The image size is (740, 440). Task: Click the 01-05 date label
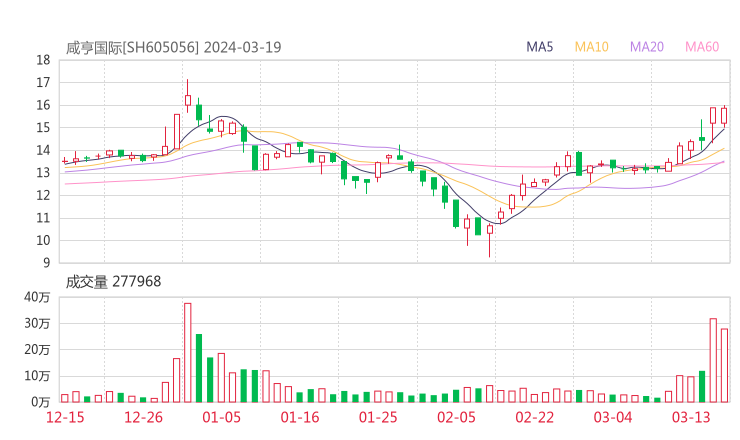click(221, 417)
